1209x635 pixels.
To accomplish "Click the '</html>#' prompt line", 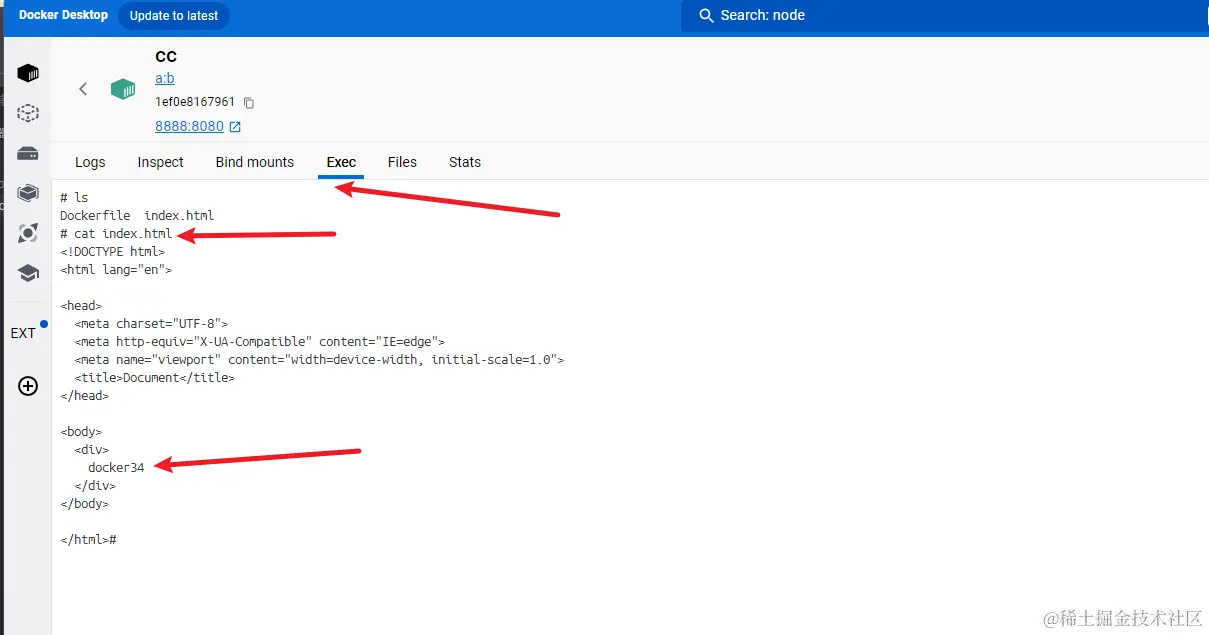I will click(89, 540).
